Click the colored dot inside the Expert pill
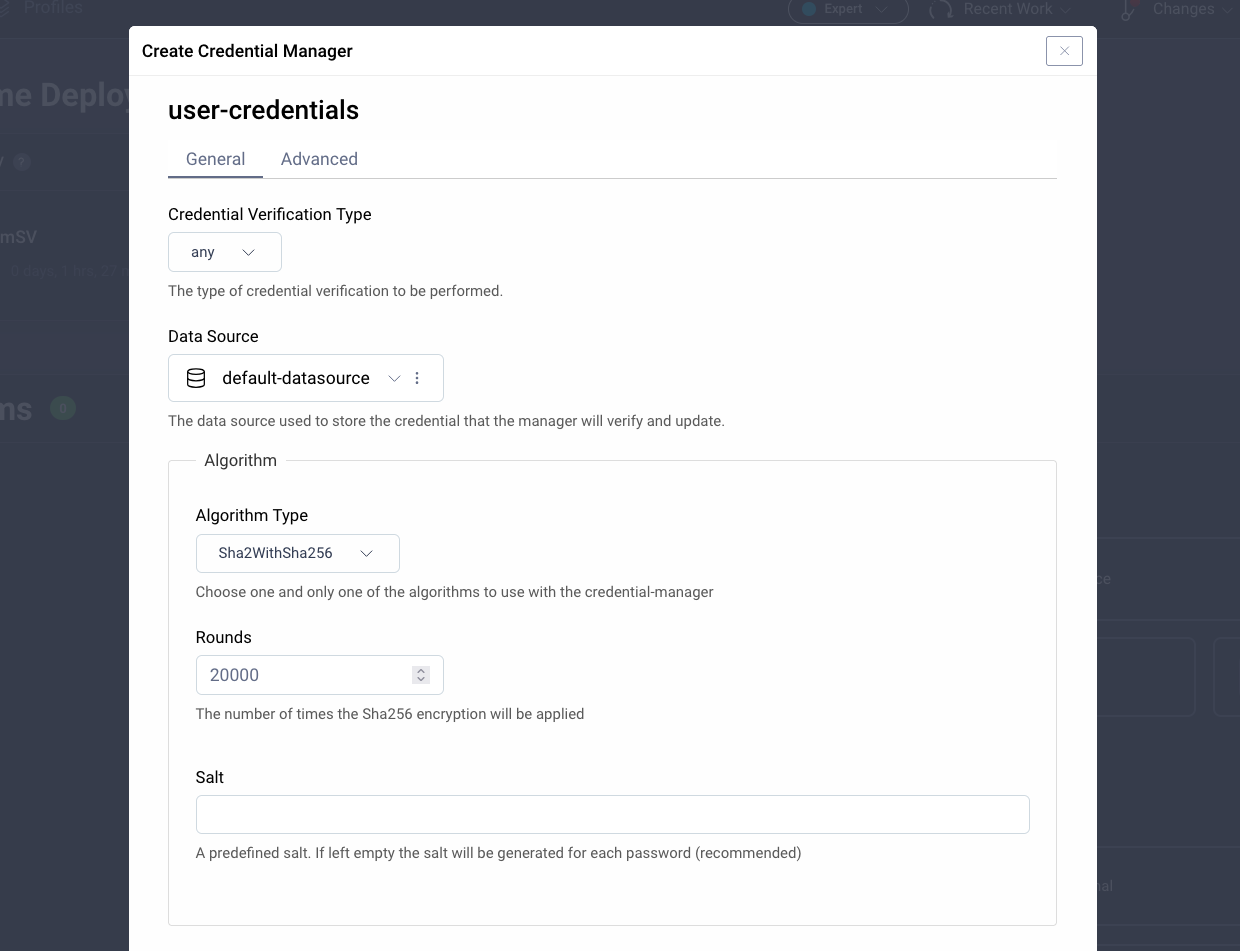The height and width of the screenshot is (951, 1240). coord(810,9)
